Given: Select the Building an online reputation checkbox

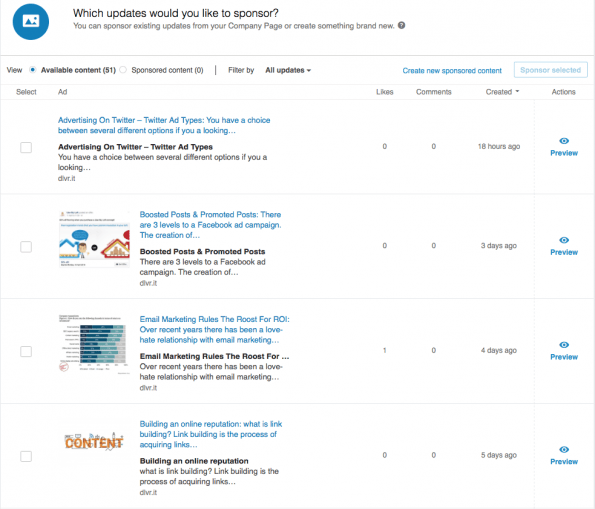Looking at the screenshot, I should [x=26, y=456].
